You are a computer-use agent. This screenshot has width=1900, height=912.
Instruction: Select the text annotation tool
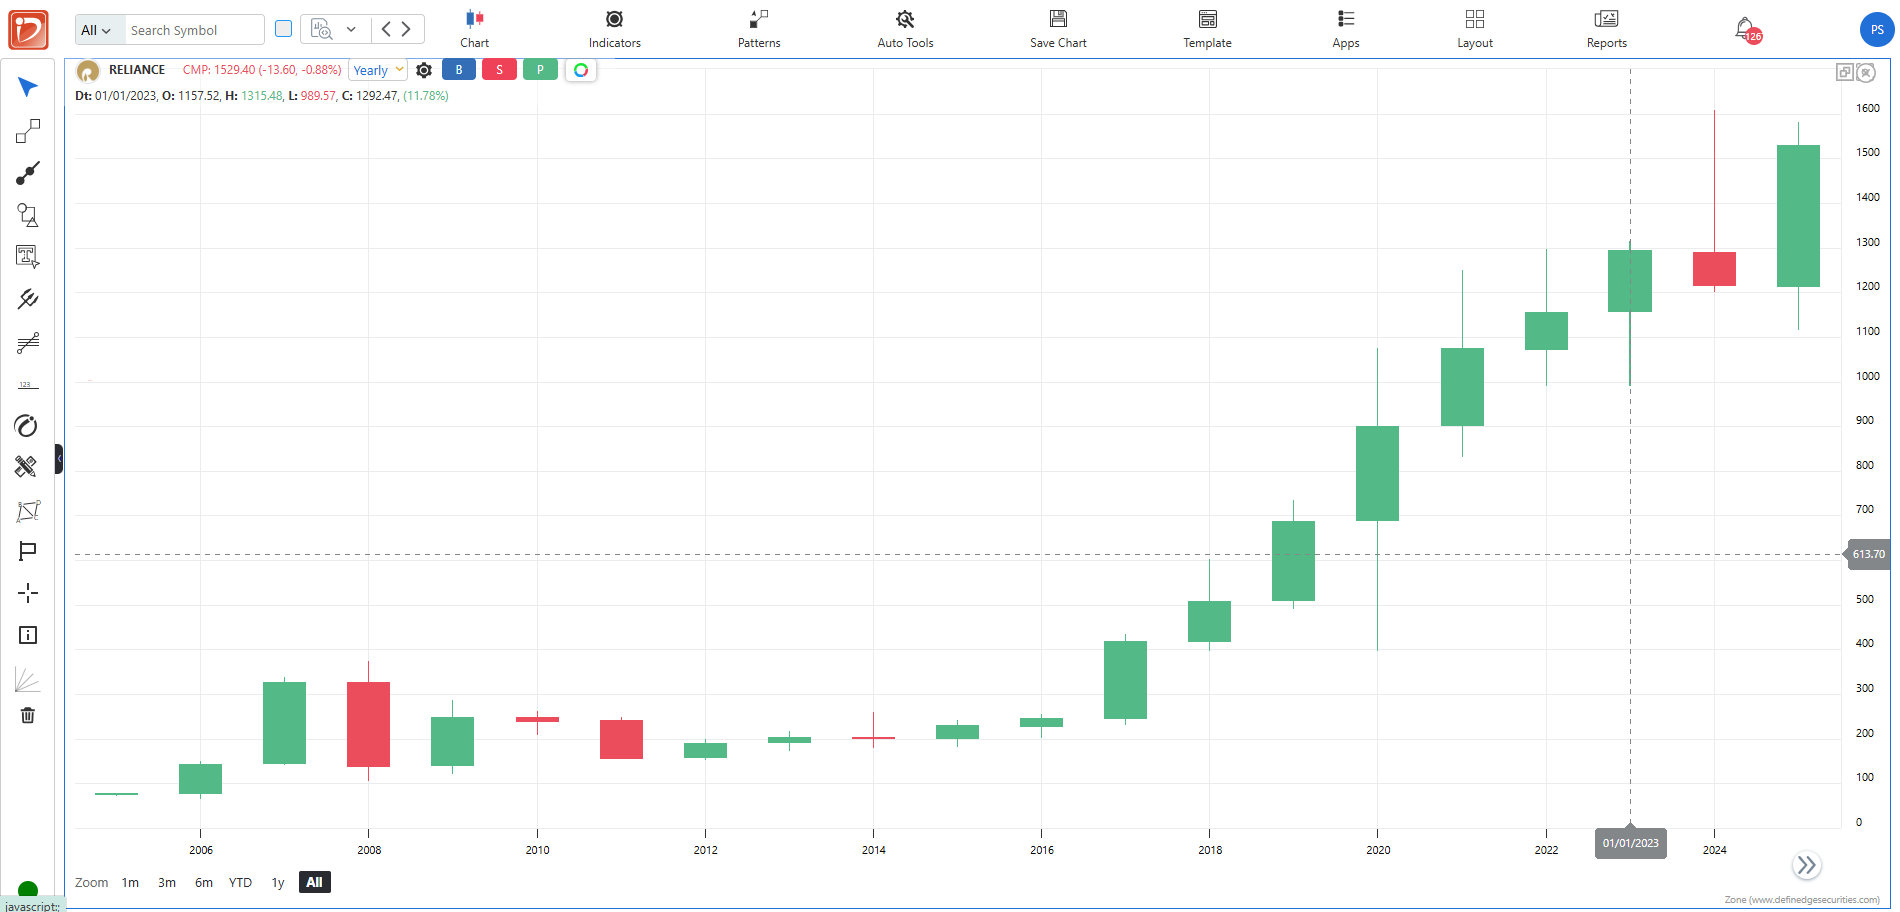[x=28, y=257]
